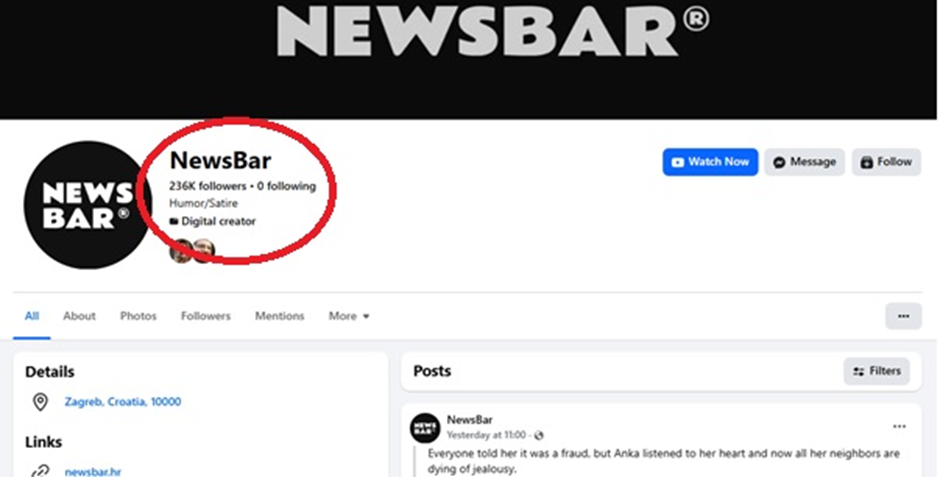
Task: Switch to the Photos tab
Action: click(138, 316)
